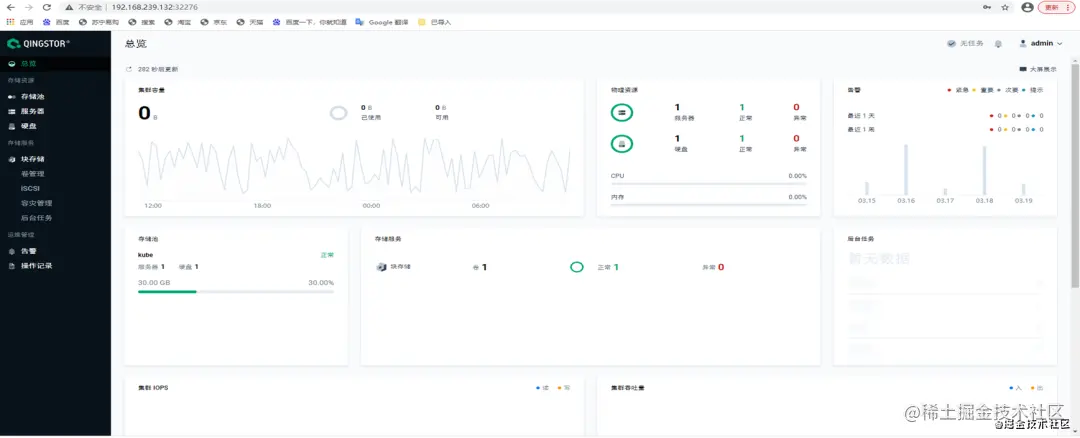Open the first 百度 bookmark
Image resolution: width=1080 pixels, height=438 pixels.
point(56,22)
